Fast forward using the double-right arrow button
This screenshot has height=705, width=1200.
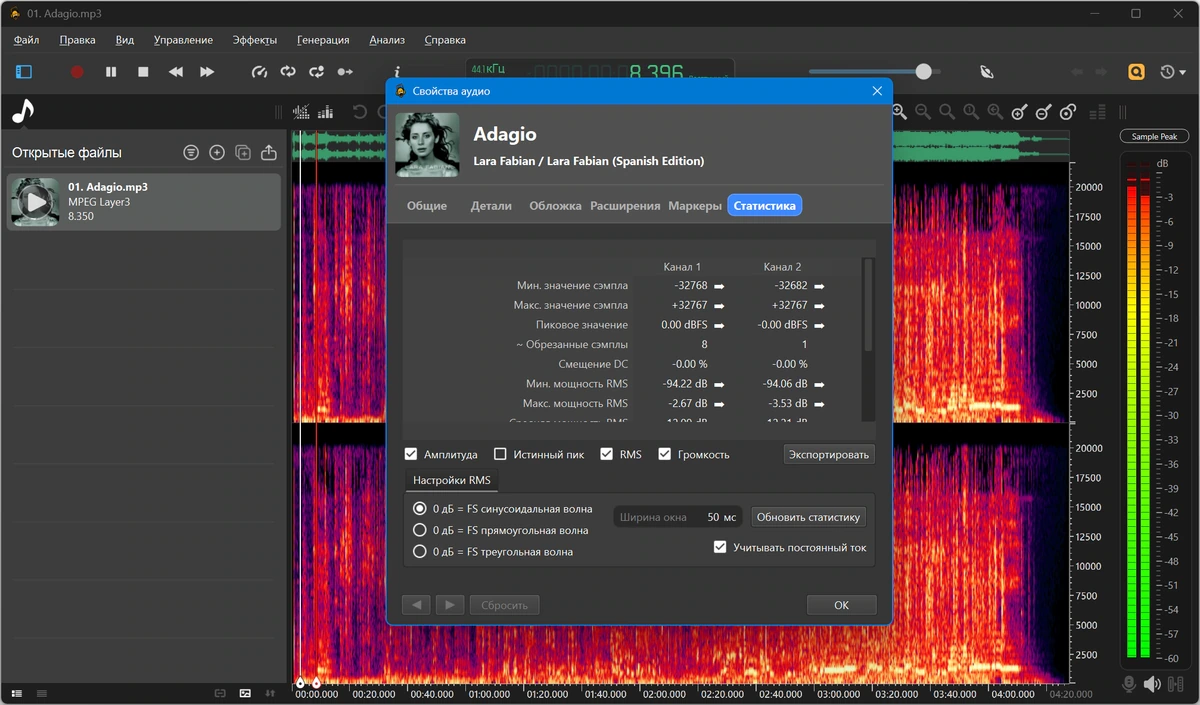(x=207, y=72)
